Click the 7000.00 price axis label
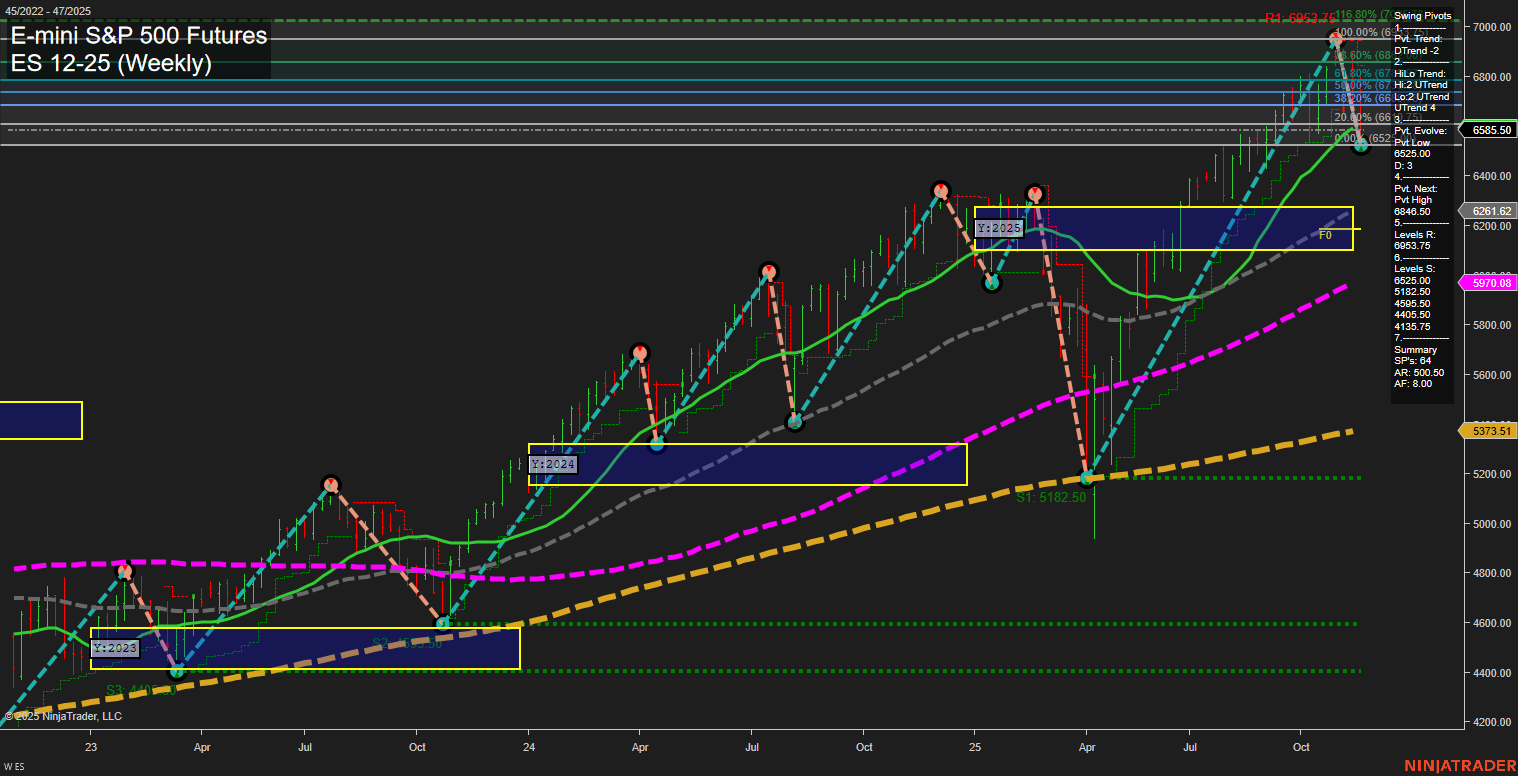This screenshot has height=776, width=1518. coord(1490,27)
